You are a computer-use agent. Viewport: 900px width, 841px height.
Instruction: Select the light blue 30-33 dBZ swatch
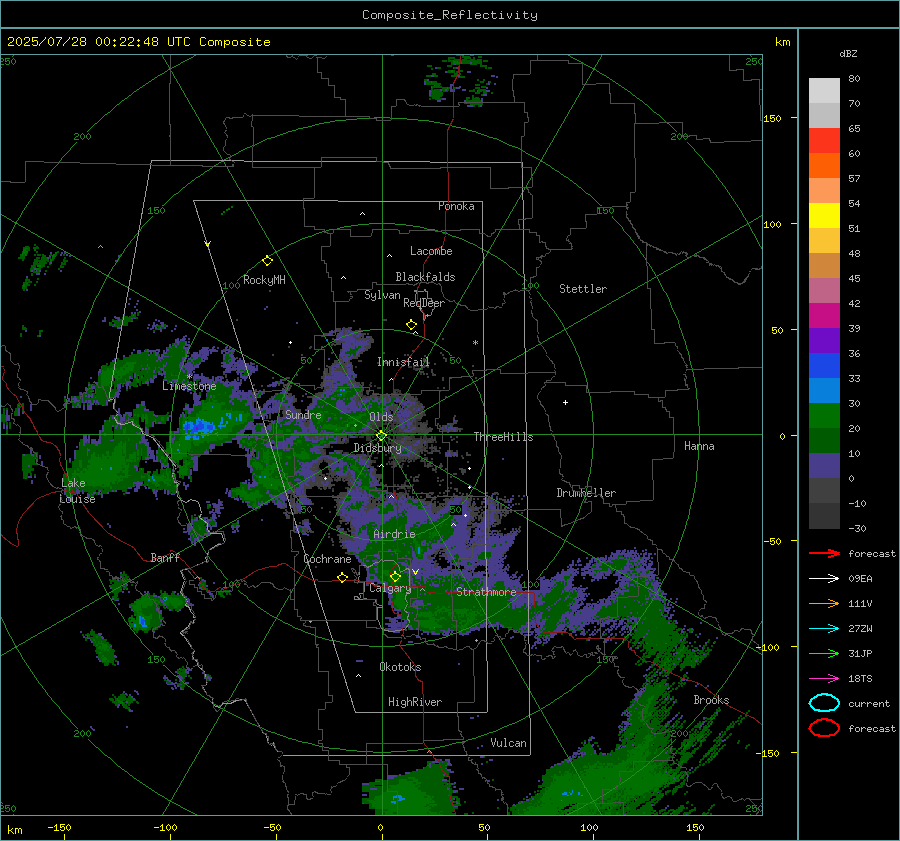824,390
